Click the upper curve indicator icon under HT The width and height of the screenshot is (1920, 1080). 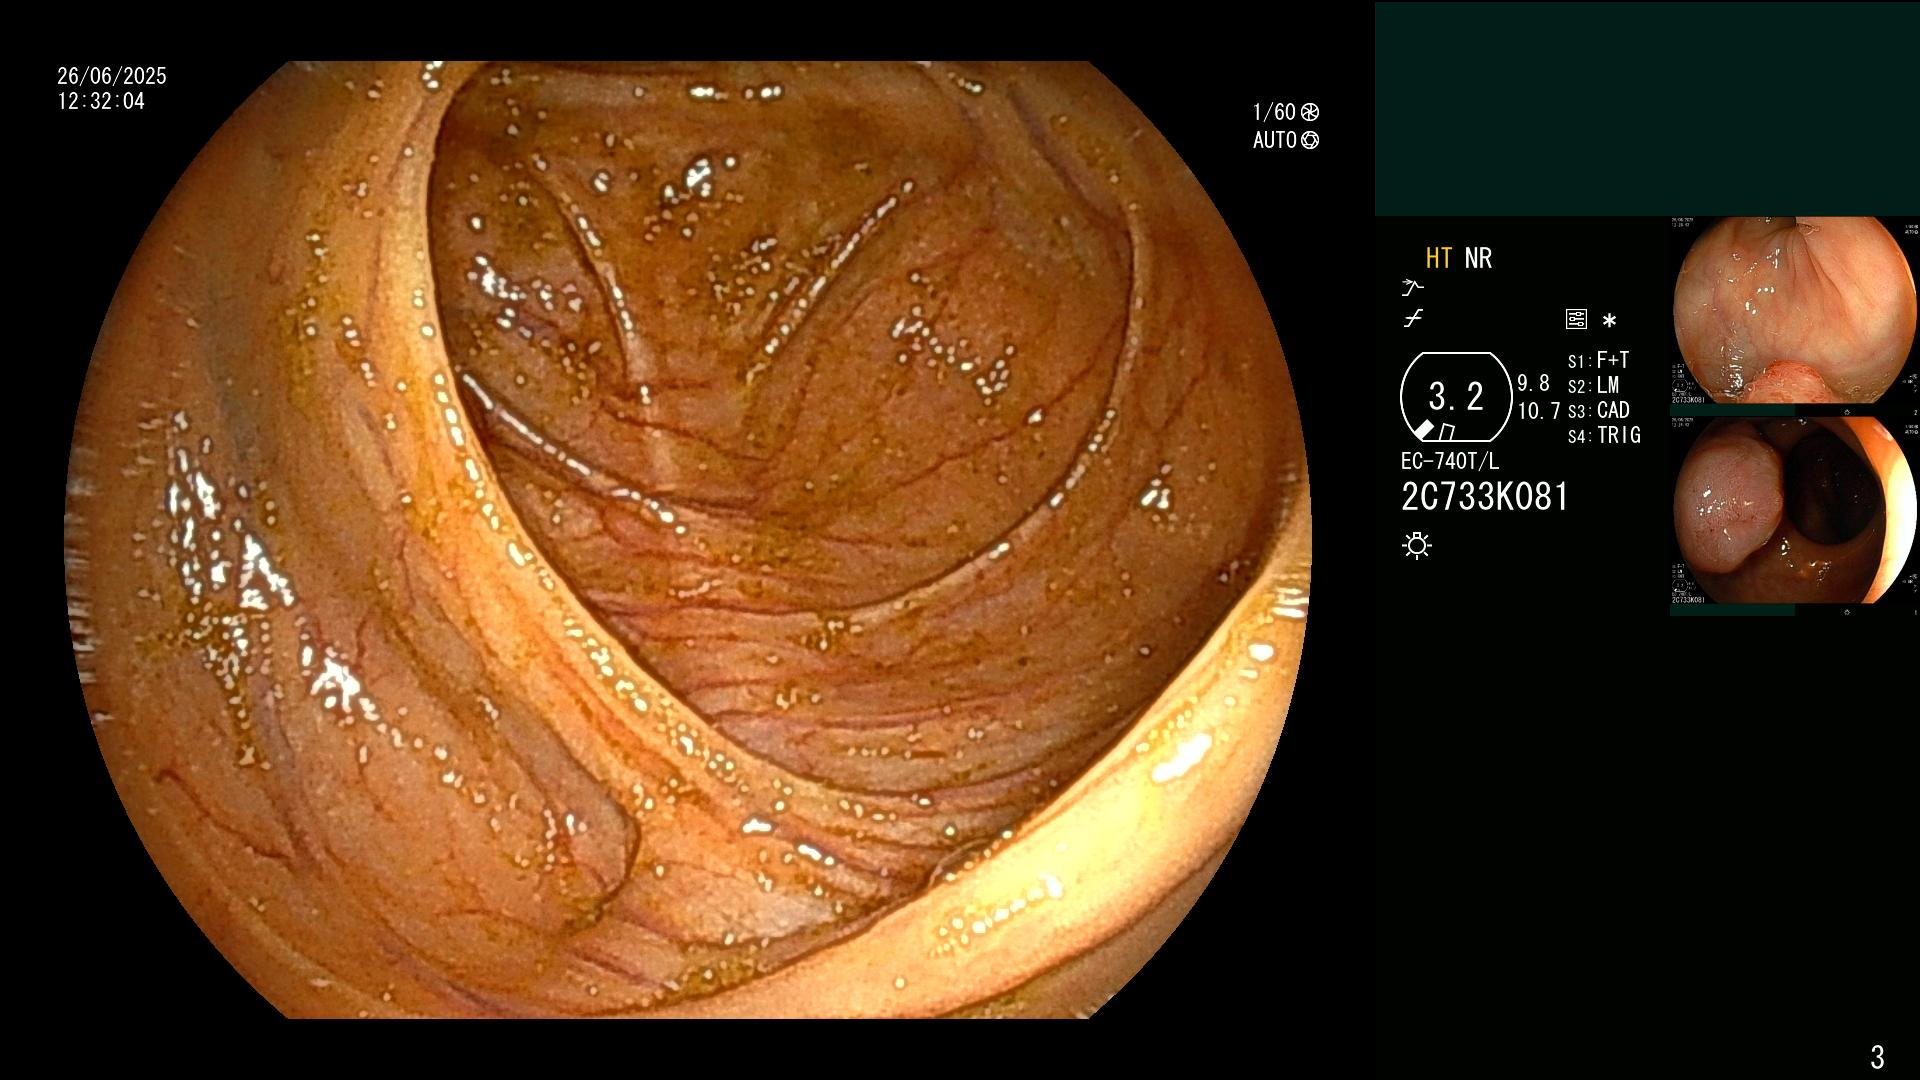click(1413, 288)
